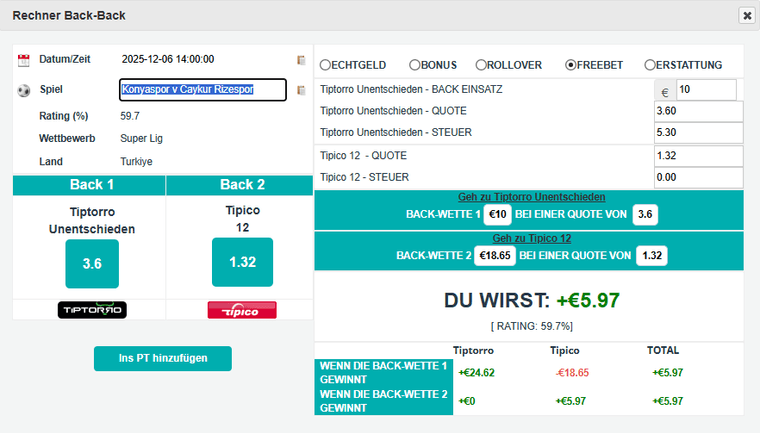Close the Rechner Back-Back dialog

746,15
